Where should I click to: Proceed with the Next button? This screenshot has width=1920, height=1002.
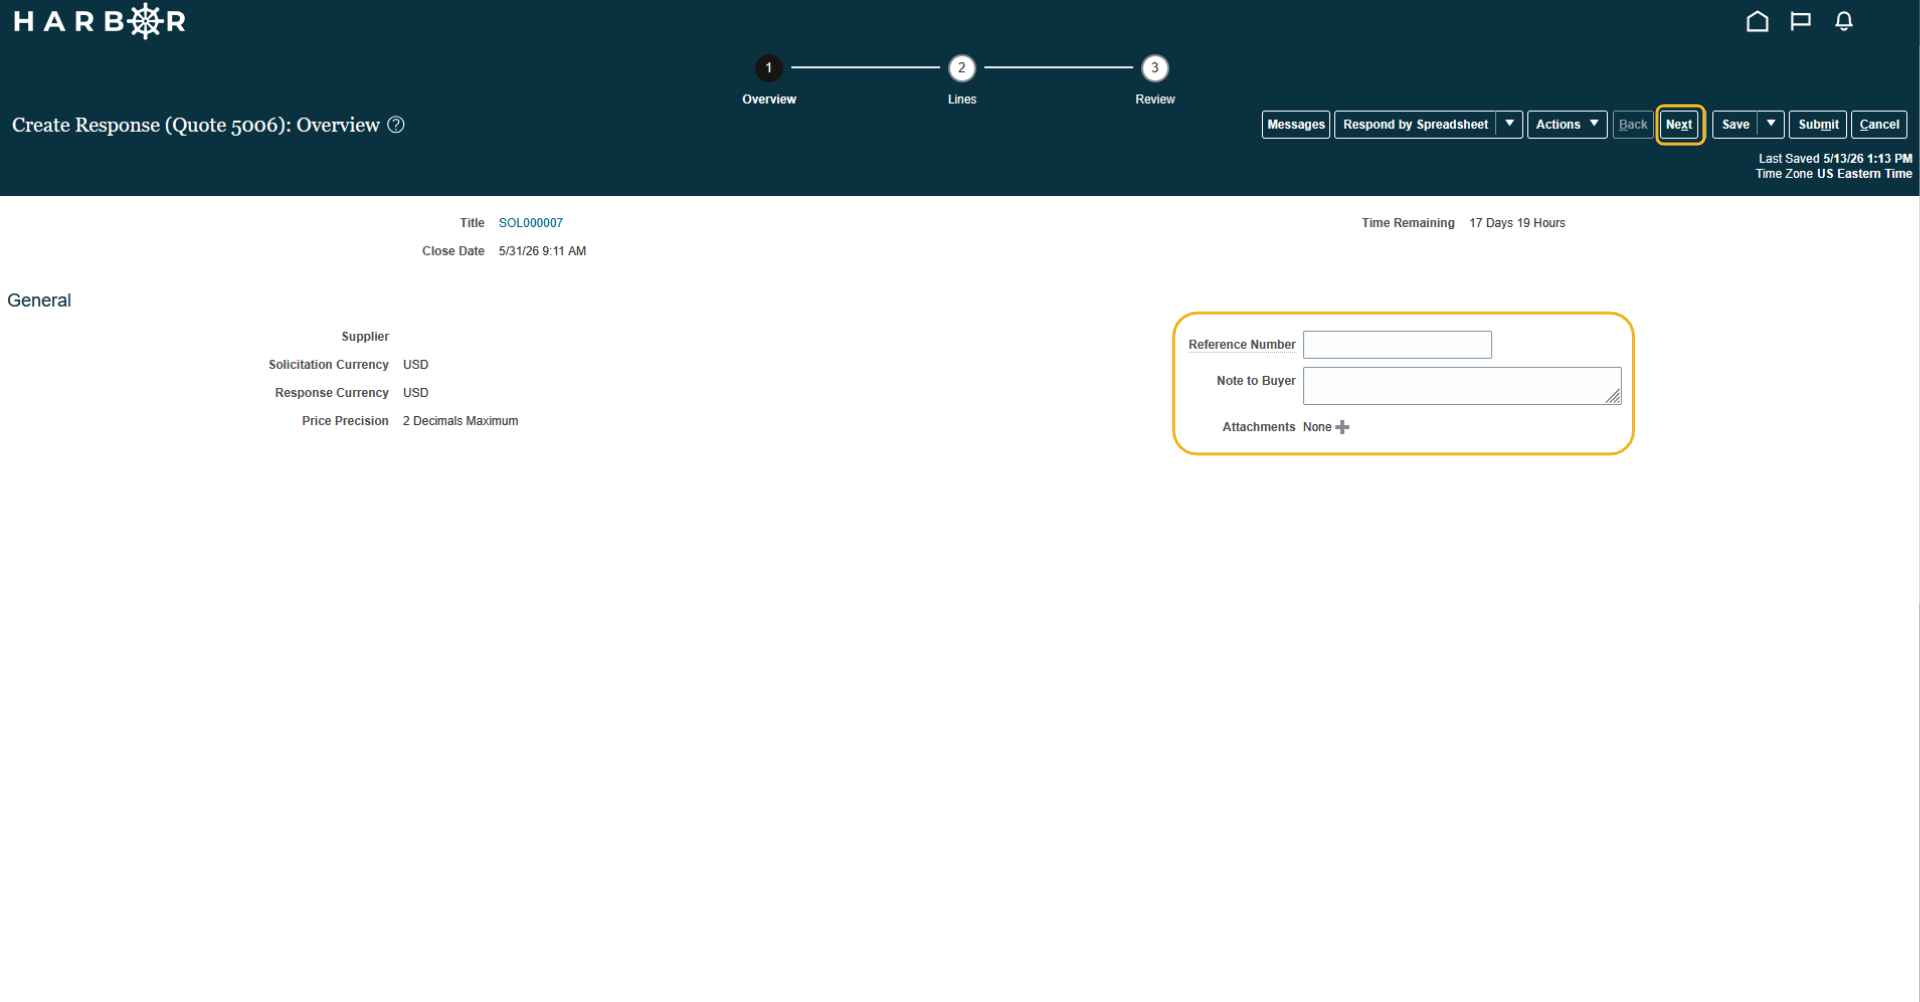tap(1679, 124)
